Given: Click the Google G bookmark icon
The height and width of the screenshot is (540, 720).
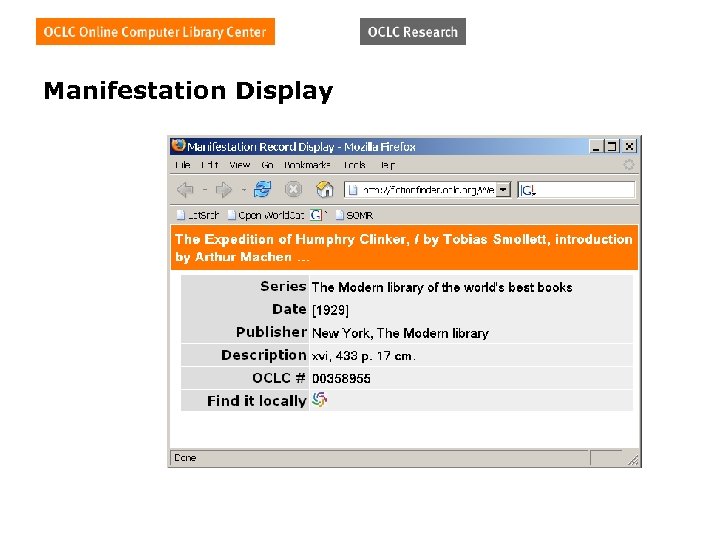Looking at the screenshot, I should 316,214.
